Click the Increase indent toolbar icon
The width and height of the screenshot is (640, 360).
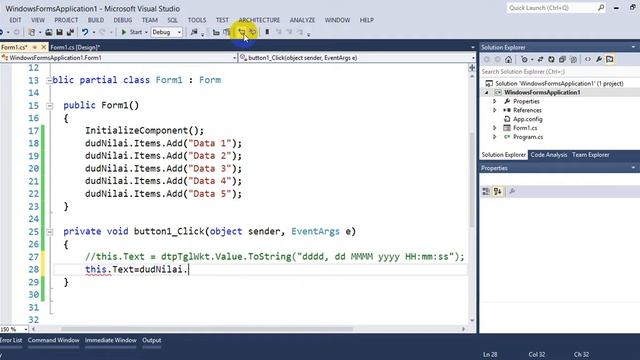(x=227, y=32)
